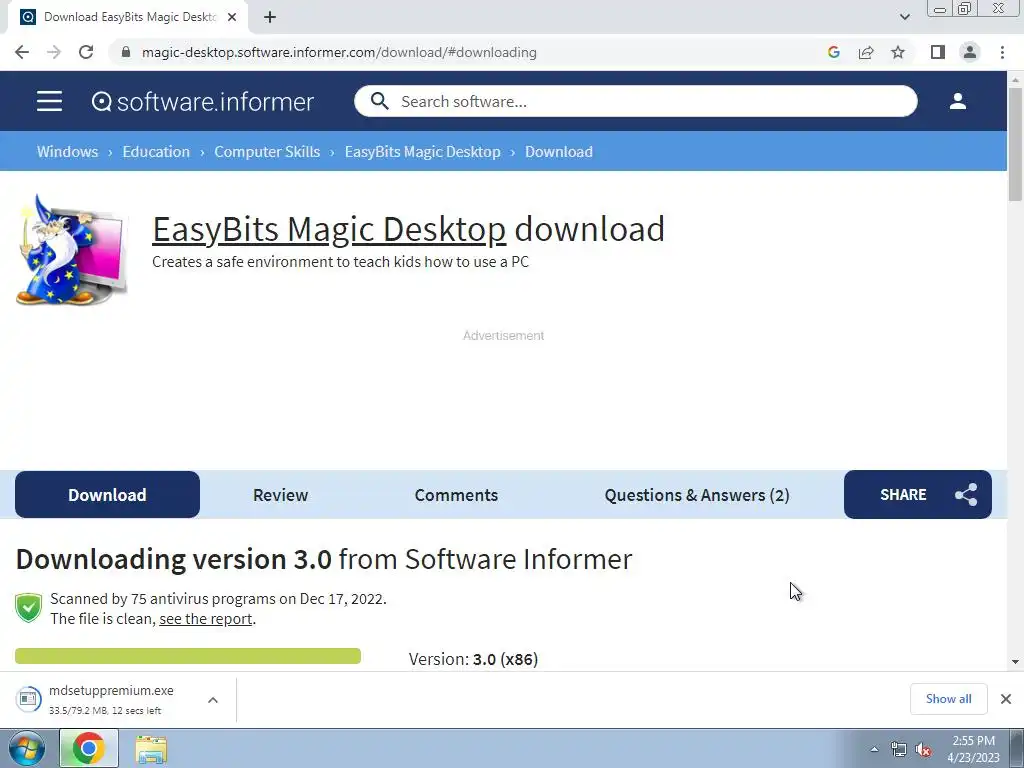Viewport: 1024px width, 768px height.
Task: Open File Explorer from taskbar
Action: [x=151, y=749]
